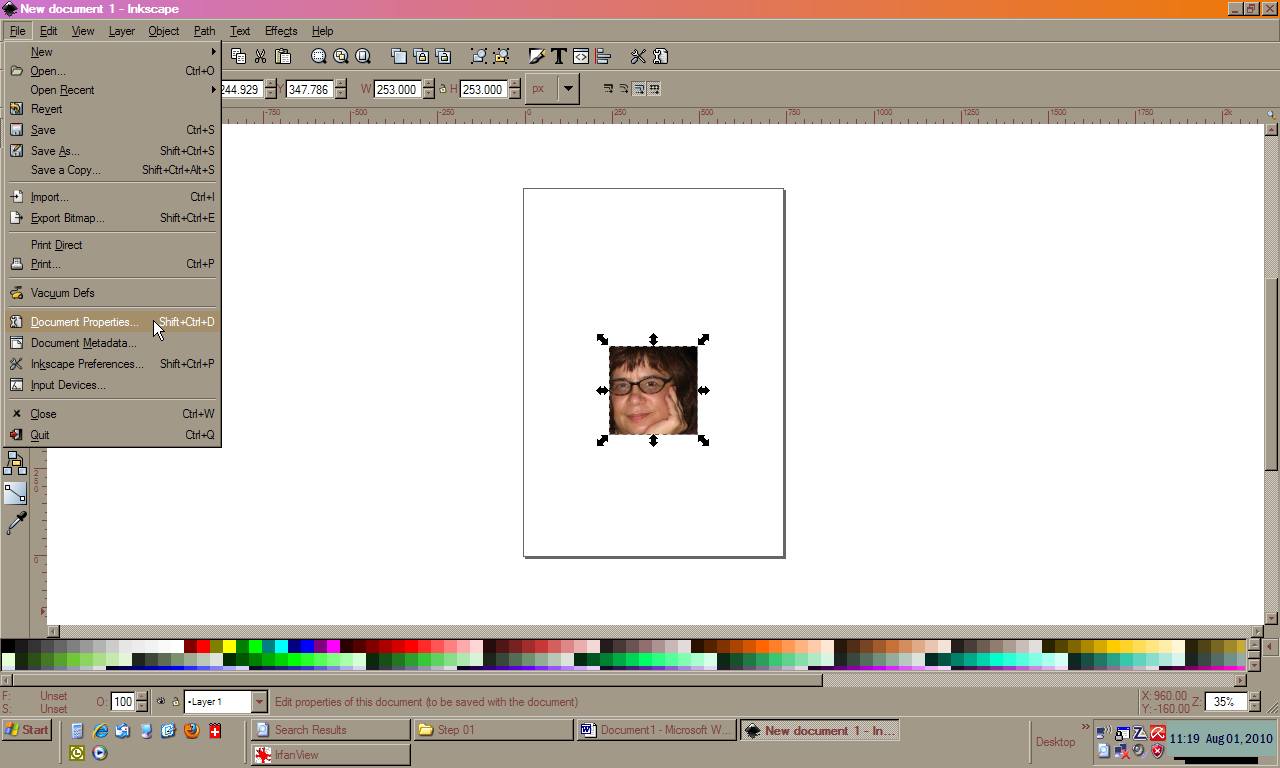The image size is (1280, 768).
Task: Click the Paste clipboard icon
Action: pos(282,56)
